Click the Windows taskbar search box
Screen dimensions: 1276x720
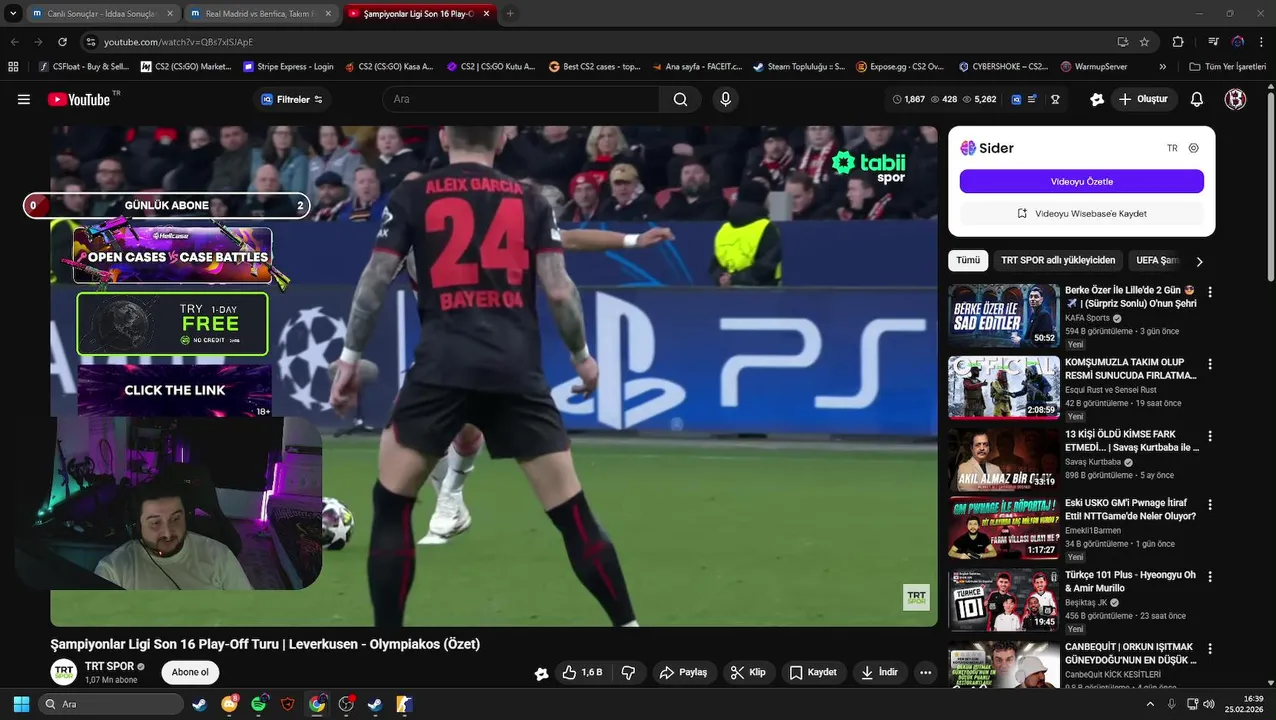click(x=111, y=704)
